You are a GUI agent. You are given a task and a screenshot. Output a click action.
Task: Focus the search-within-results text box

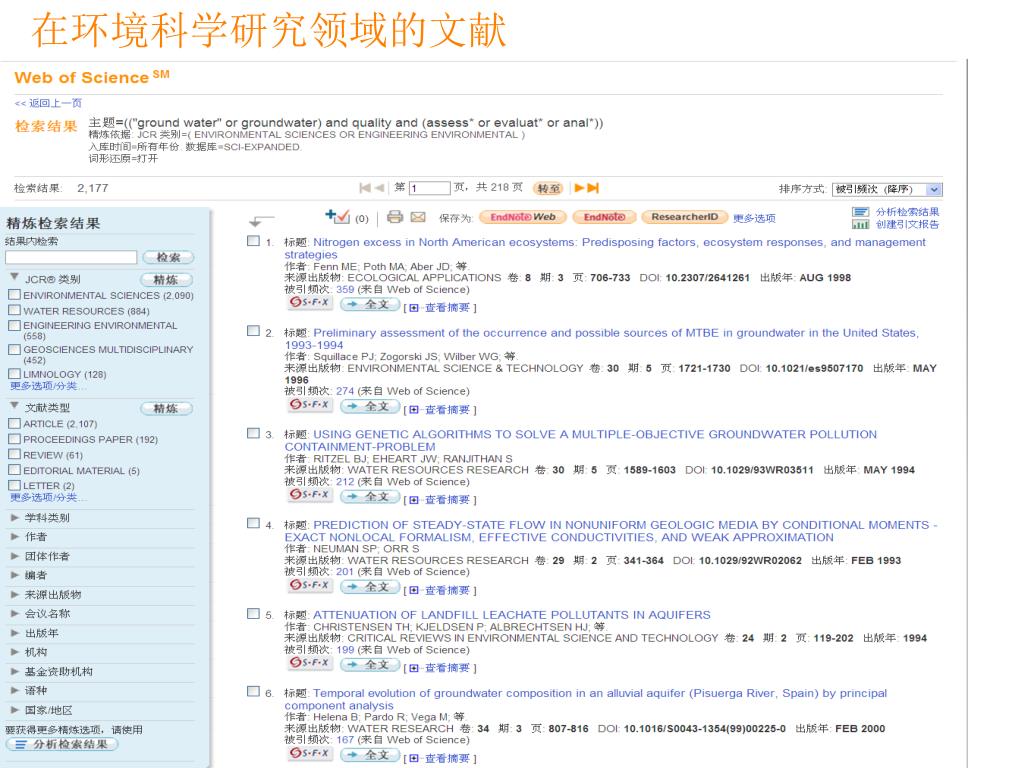tap(71, 257)
